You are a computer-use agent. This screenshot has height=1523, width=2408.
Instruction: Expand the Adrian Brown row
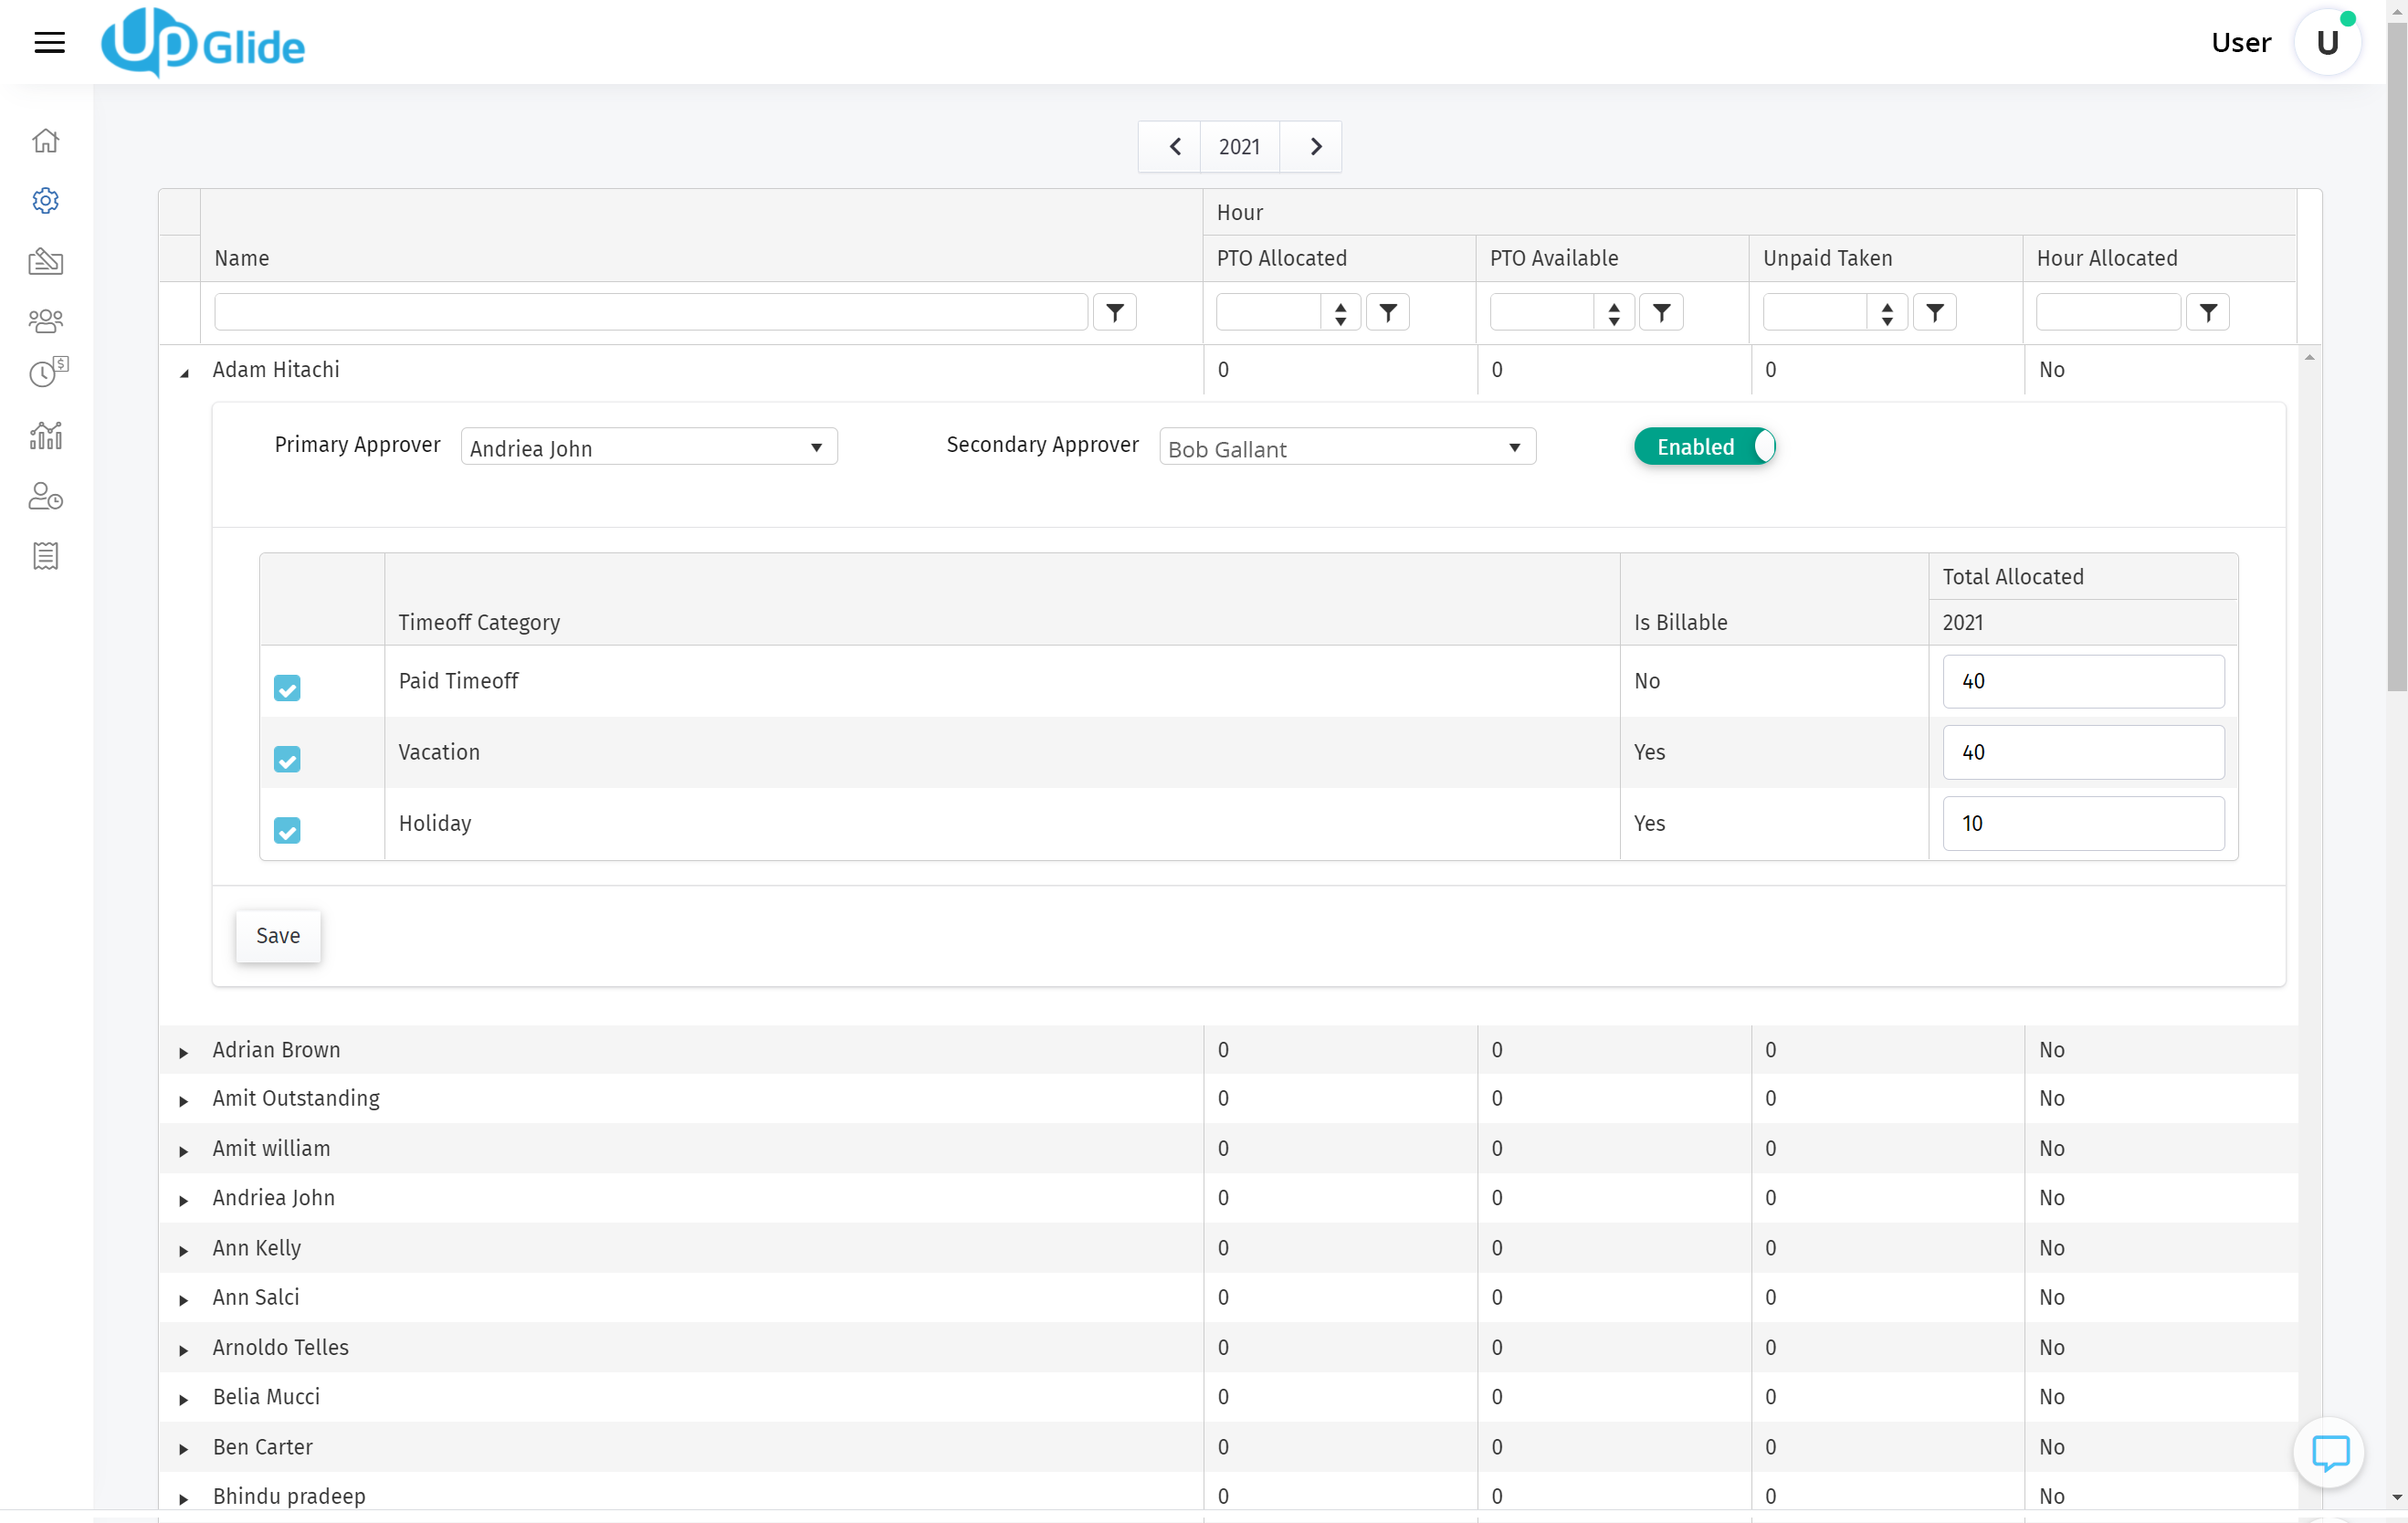pyautogui.click(x=184, y=1052)
